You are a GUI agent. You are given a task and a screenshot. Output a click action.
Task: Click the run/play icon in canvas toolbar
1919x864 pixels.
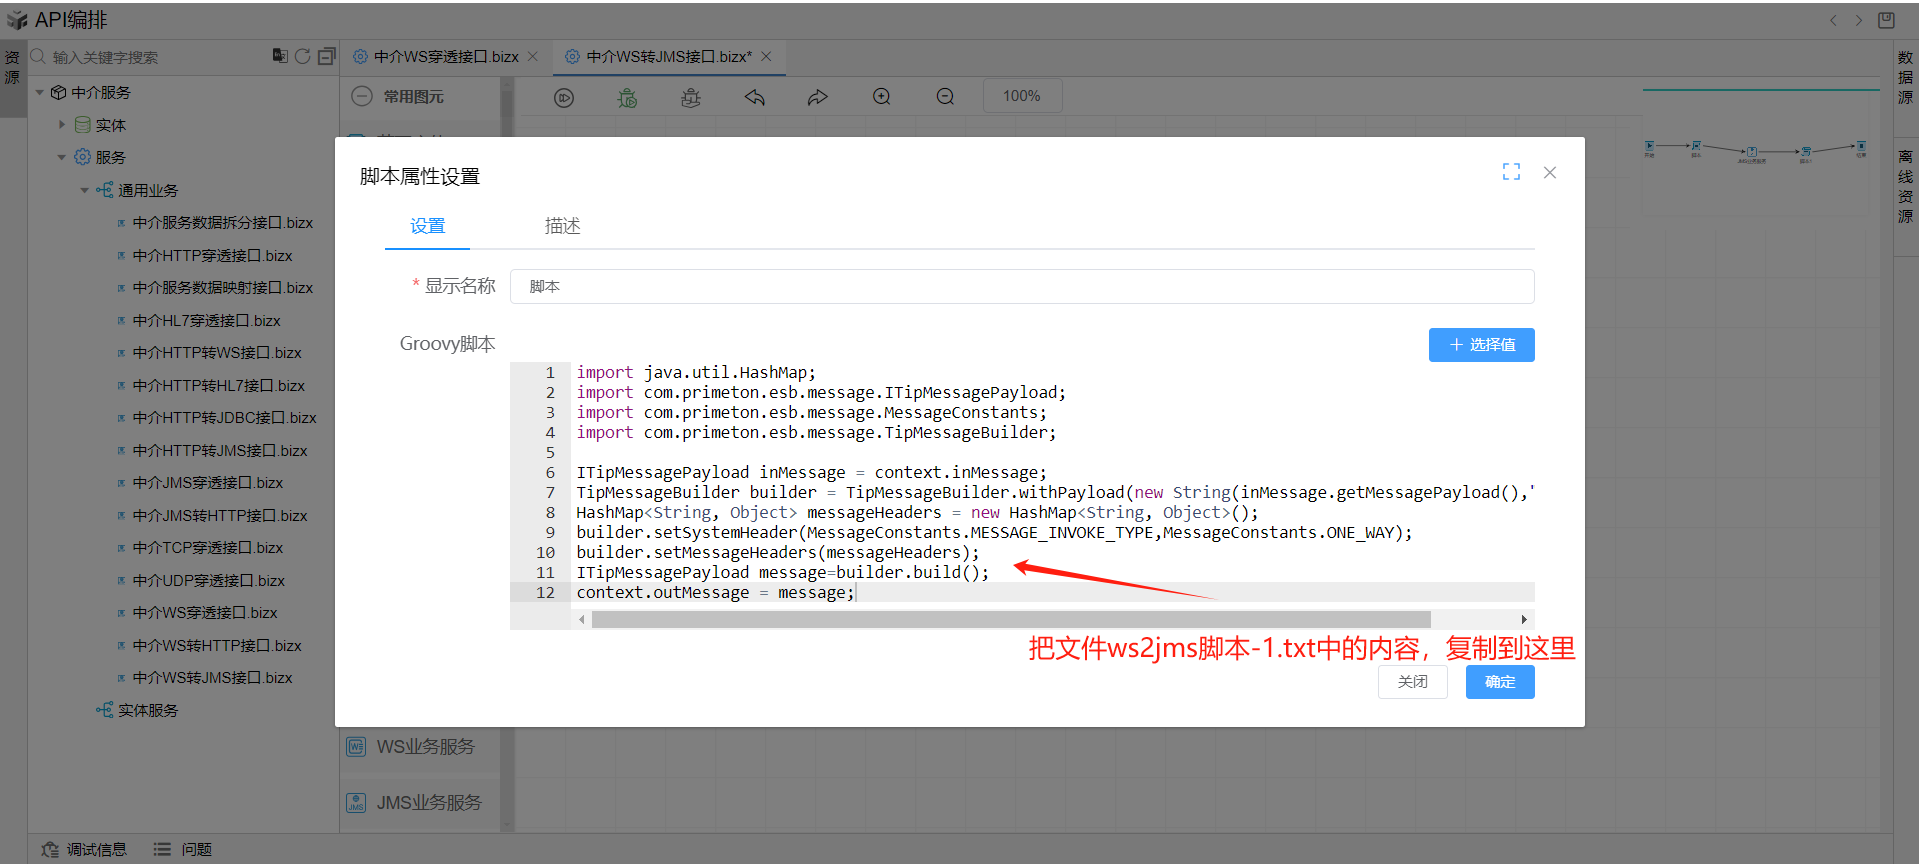564,97
